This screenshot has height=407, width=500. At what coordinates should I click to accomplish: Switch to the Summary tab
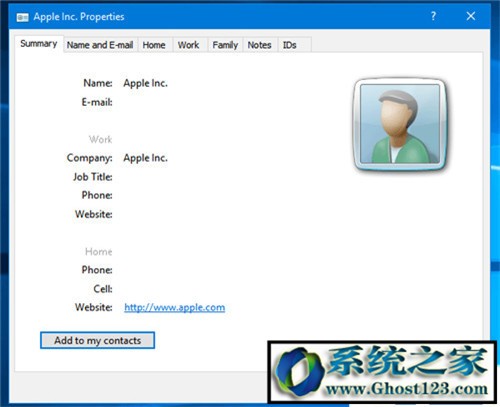pos(39,44)
